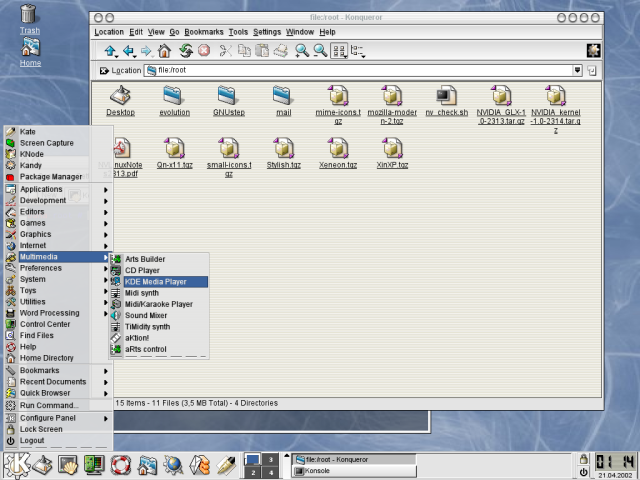Open the Location menu

point(109,32)
